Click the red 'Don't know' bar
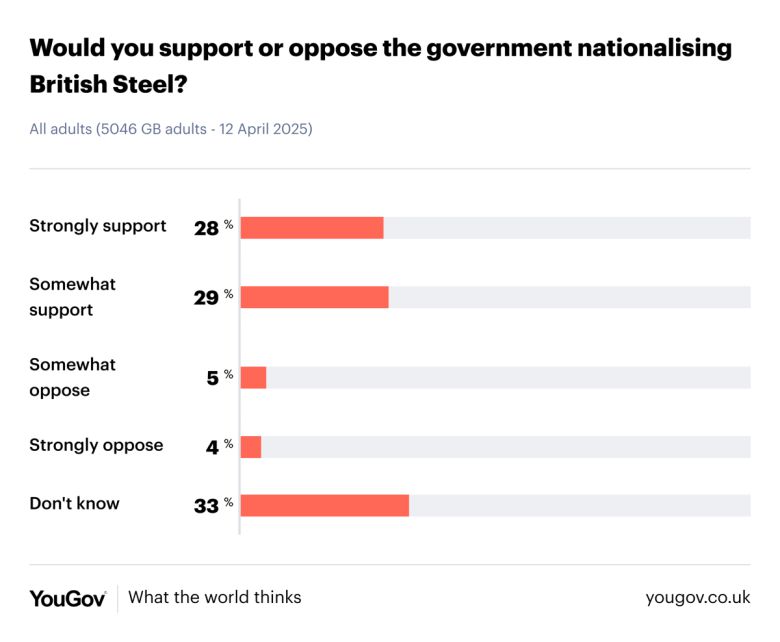 click(x=325, y=505)
